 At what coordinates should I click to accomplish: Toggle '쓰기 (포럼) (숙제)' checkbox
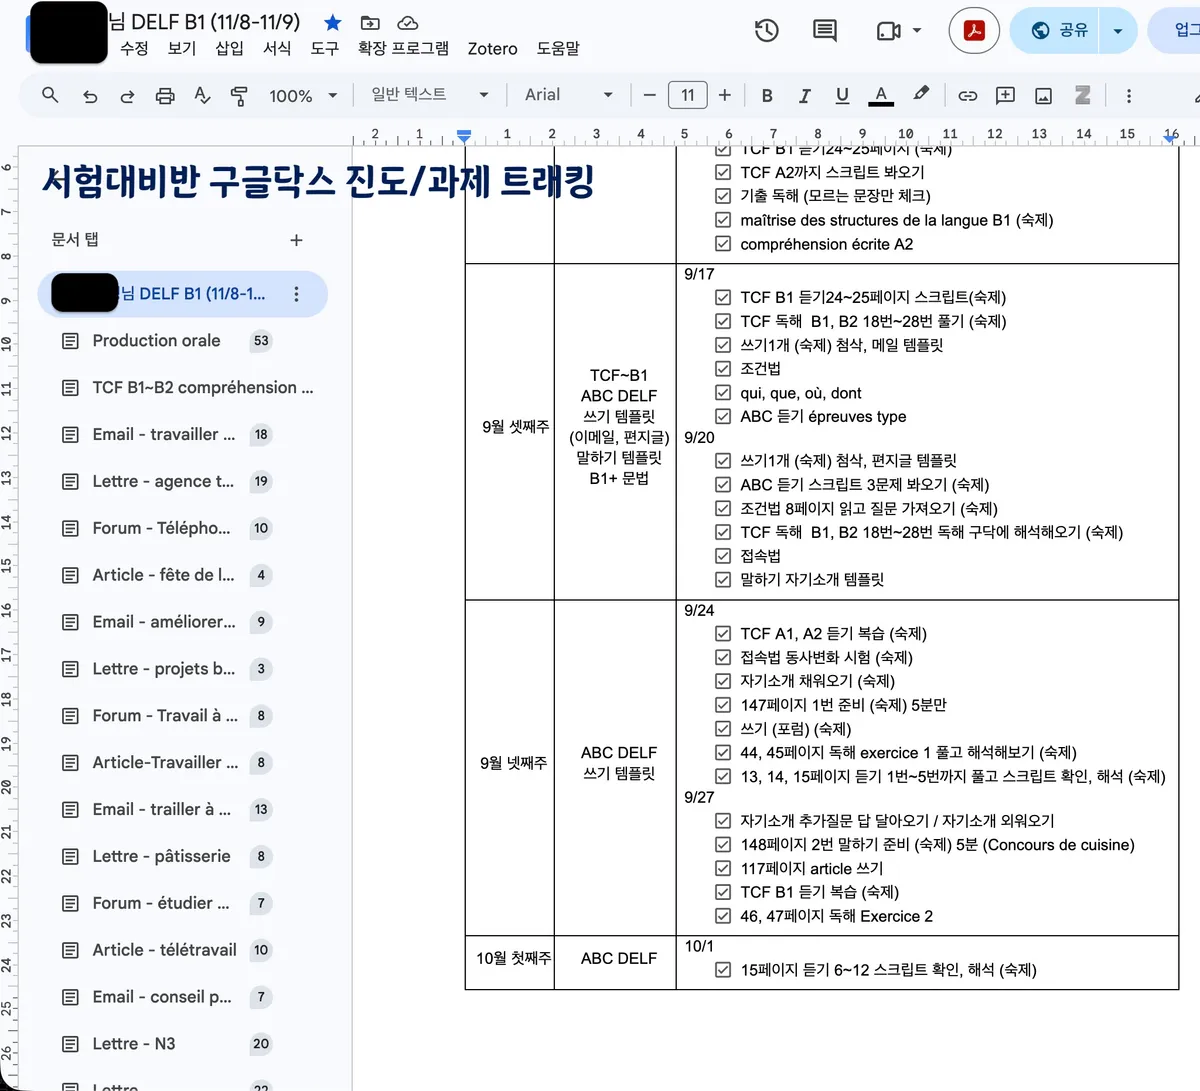pos(723,729)
